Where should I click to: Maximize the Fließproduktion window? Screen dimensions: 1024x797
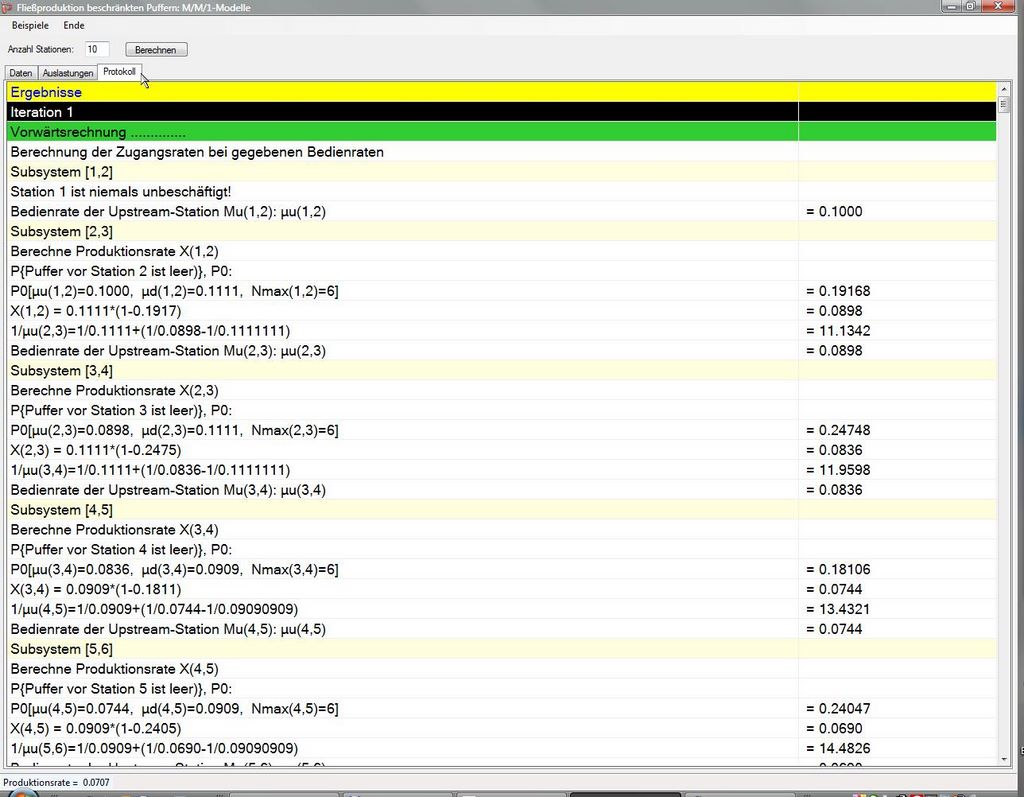970,7
